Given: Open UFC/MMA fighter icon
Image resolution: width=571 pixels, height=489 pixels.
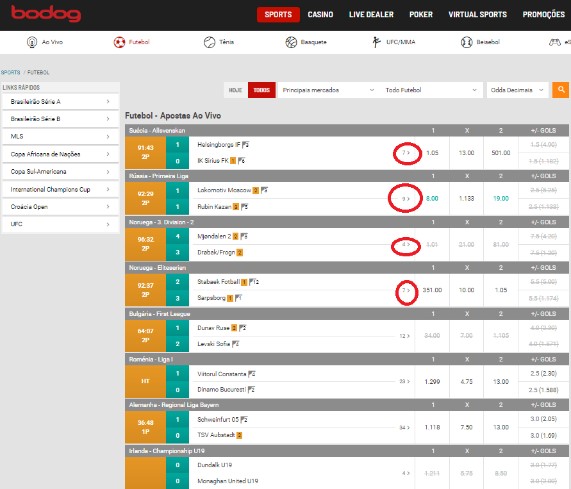Looking at the screenshot, I should tap(376, 42).
